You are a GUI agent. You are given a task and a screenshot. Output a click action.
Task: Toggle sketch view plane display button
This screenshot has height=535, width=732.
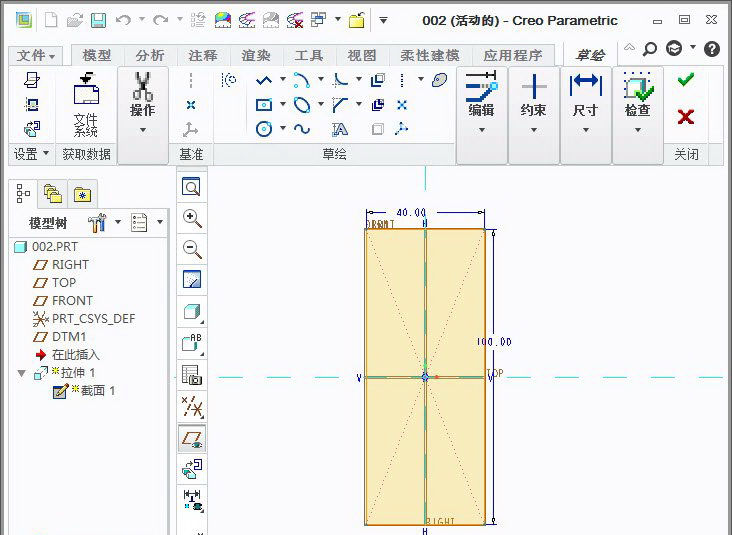pos(192,438)
